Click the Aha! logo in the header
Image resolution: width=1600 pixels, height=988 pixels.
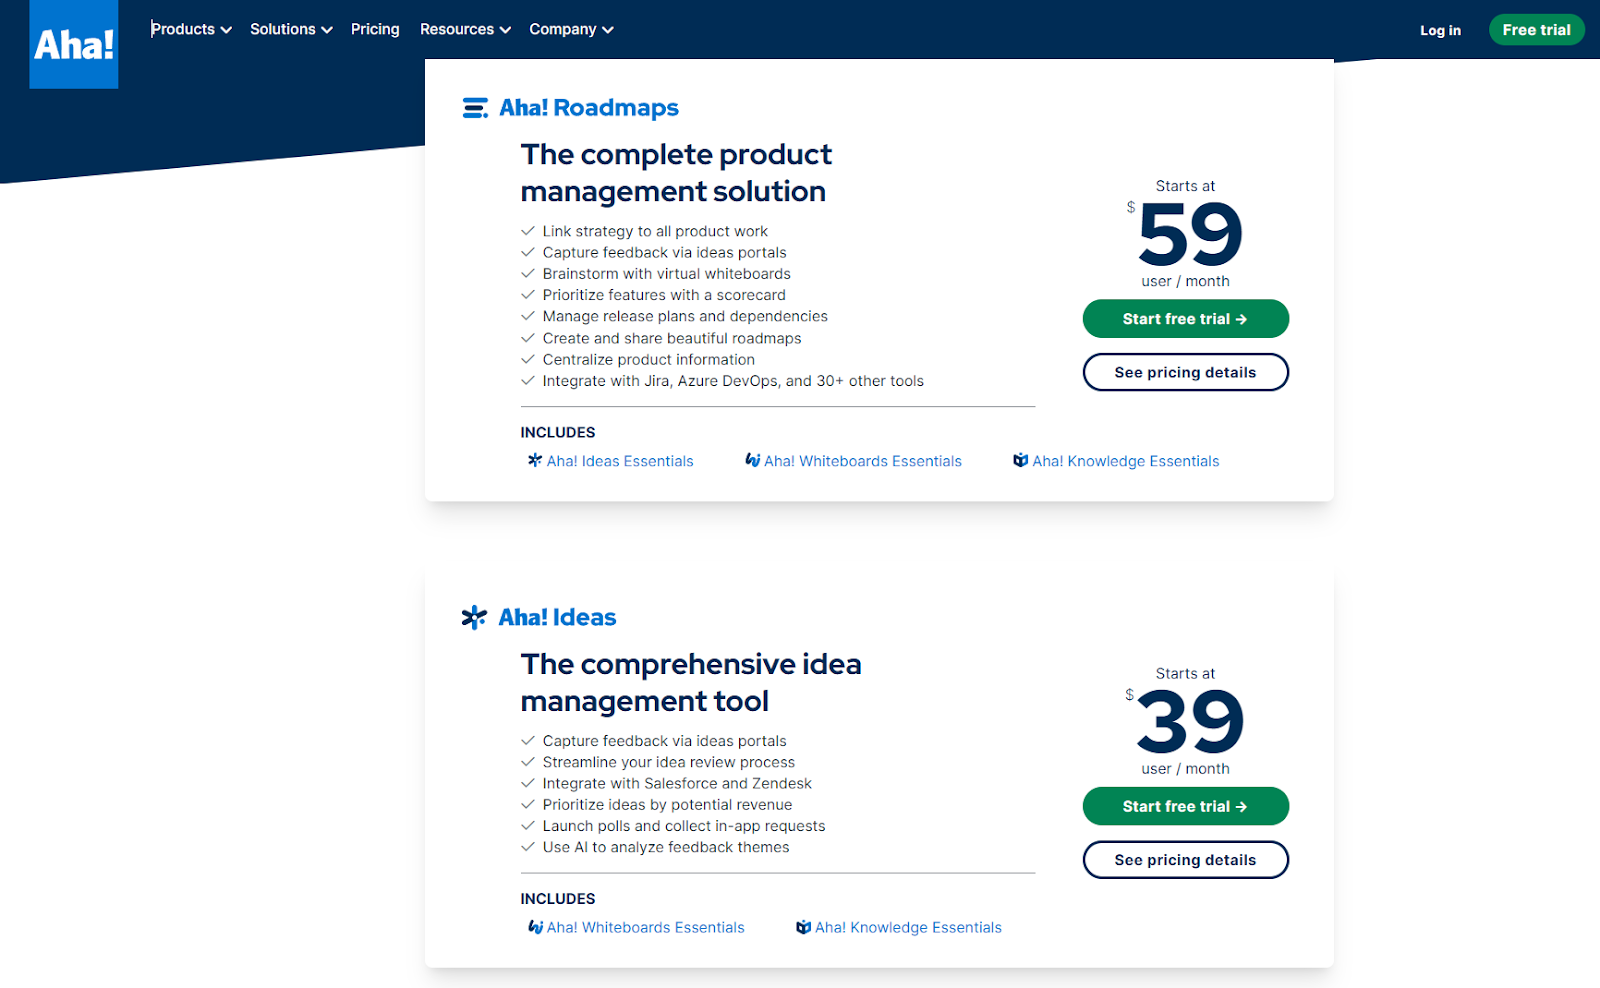tap(74, 44)
